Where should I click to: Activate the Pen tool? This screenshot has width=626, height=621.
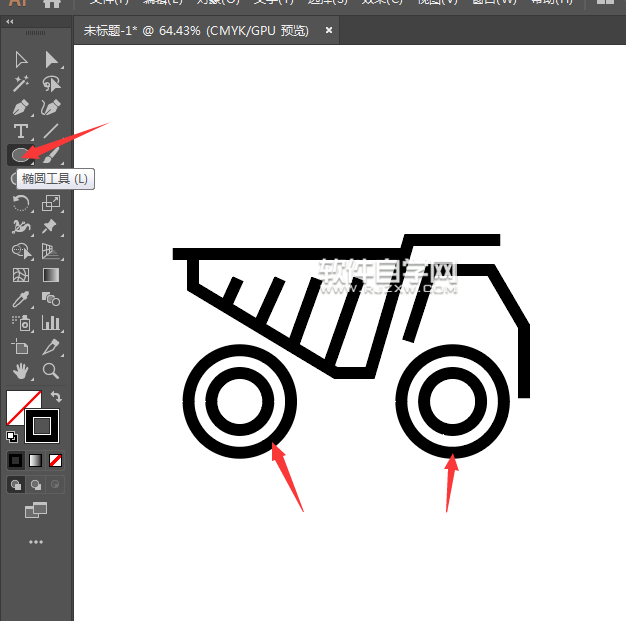(x=21, y=108)
